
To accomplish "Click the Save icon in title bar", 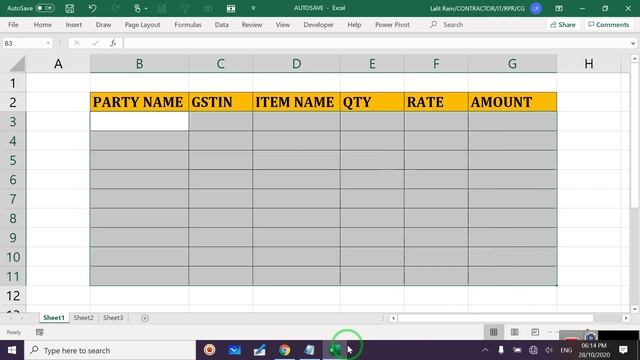I will pyautogui.click(x=70, y=8).
